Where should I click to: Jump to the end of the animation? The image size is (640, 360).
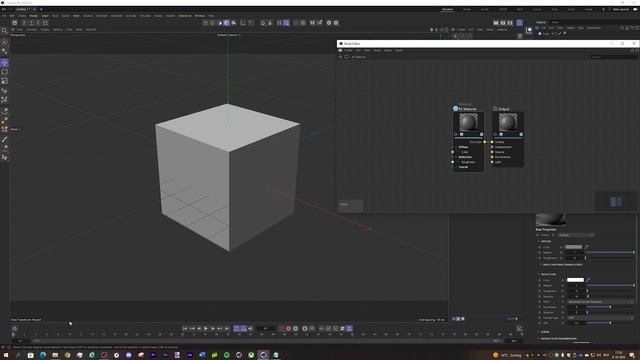pos(227,329)
